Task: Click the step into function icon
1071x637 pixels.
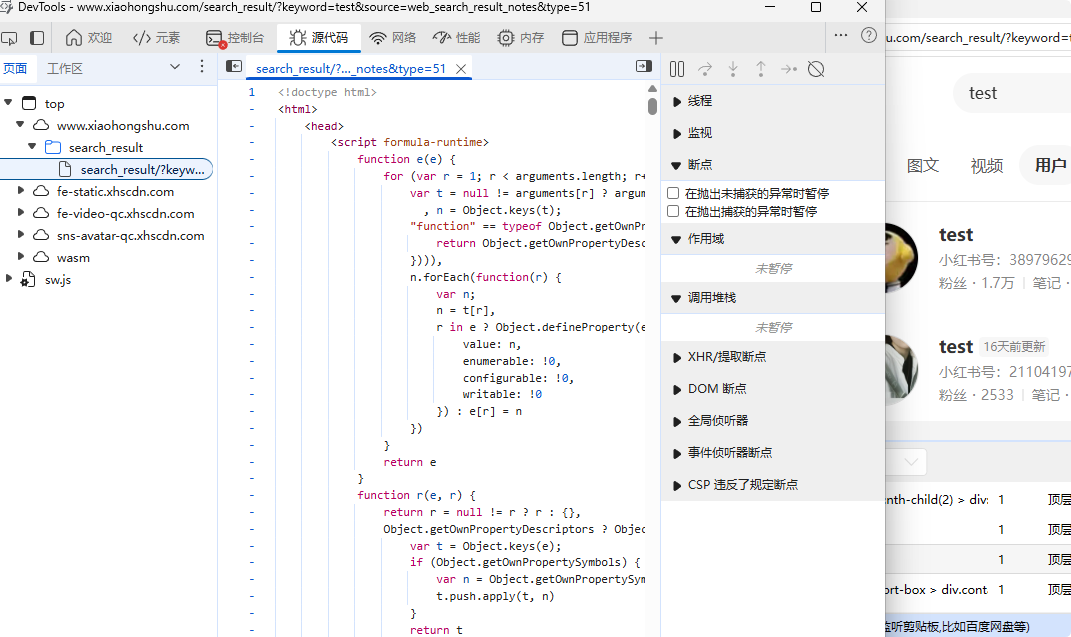Action: pyautogui.click(x=733, y=69)
